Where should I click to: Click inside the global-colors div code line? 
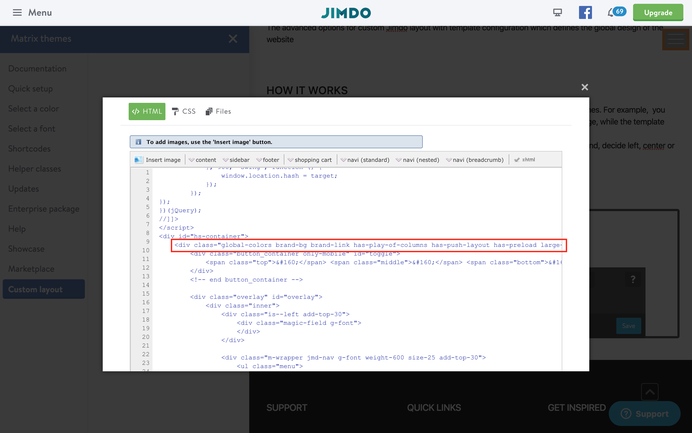coord(369,245)
